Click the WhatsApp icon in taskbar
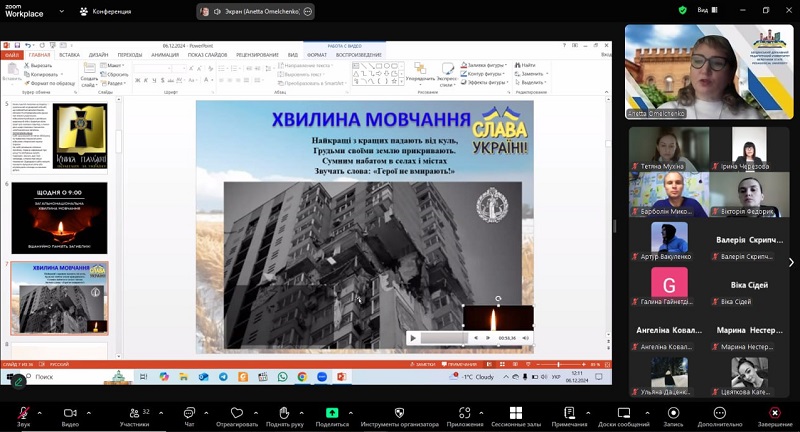The width and height of the screenshot is (800, 432). [x=283, y=377]
